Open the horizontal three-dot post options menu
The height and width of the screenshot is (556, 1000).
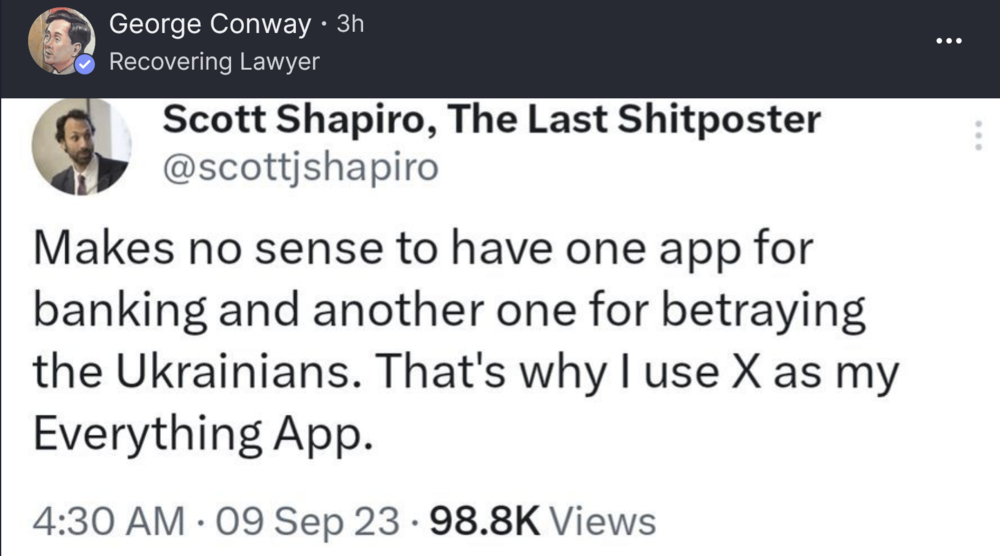point(948,41)
